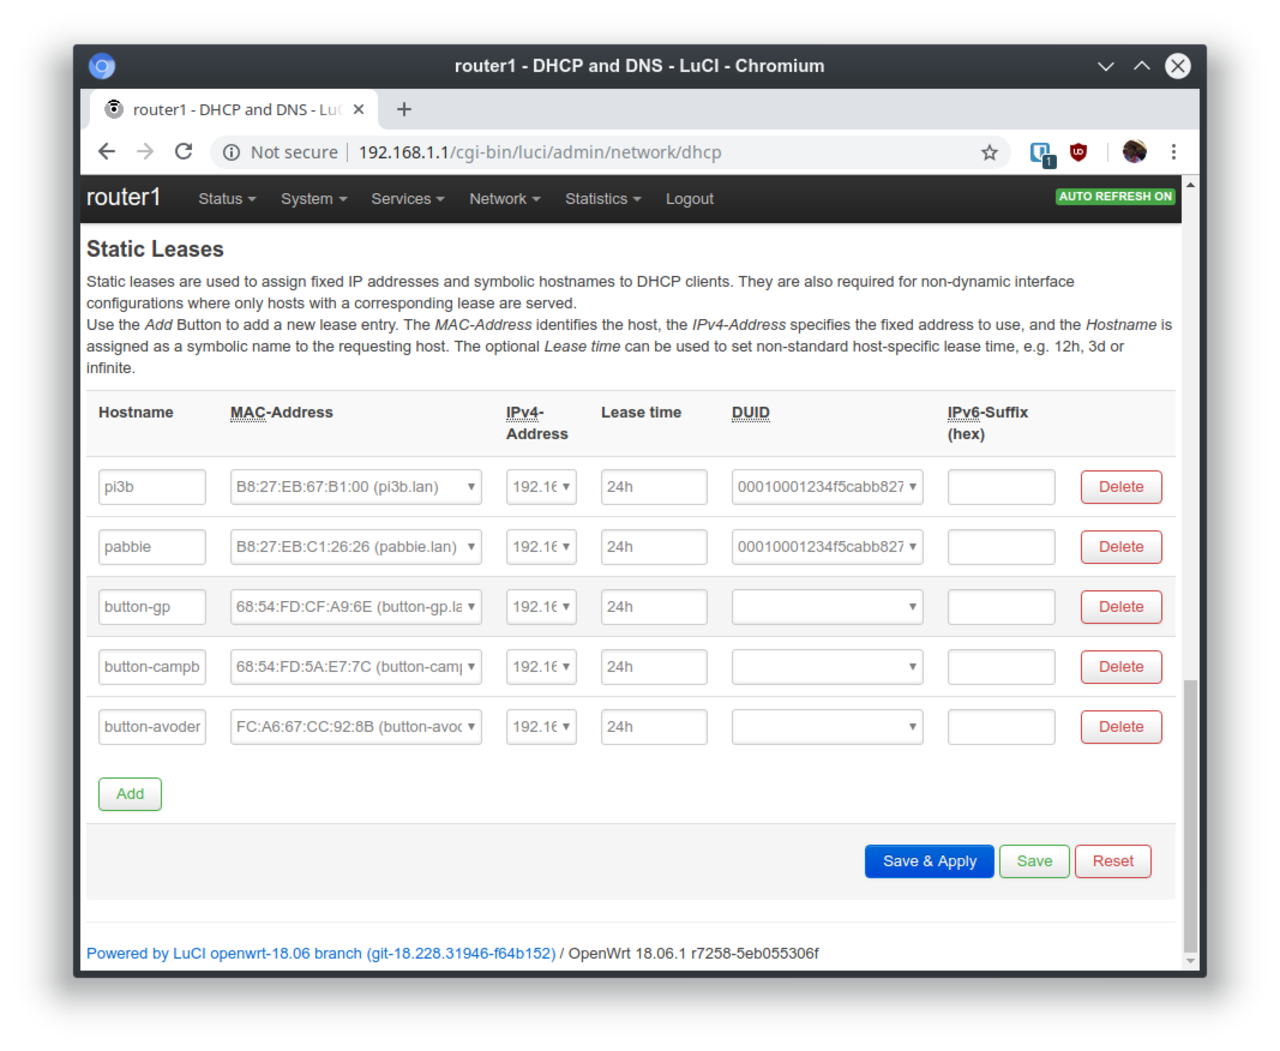Click the Reset button
This screenshot has width=1280, height=1051.
[x=1113, y=861]
